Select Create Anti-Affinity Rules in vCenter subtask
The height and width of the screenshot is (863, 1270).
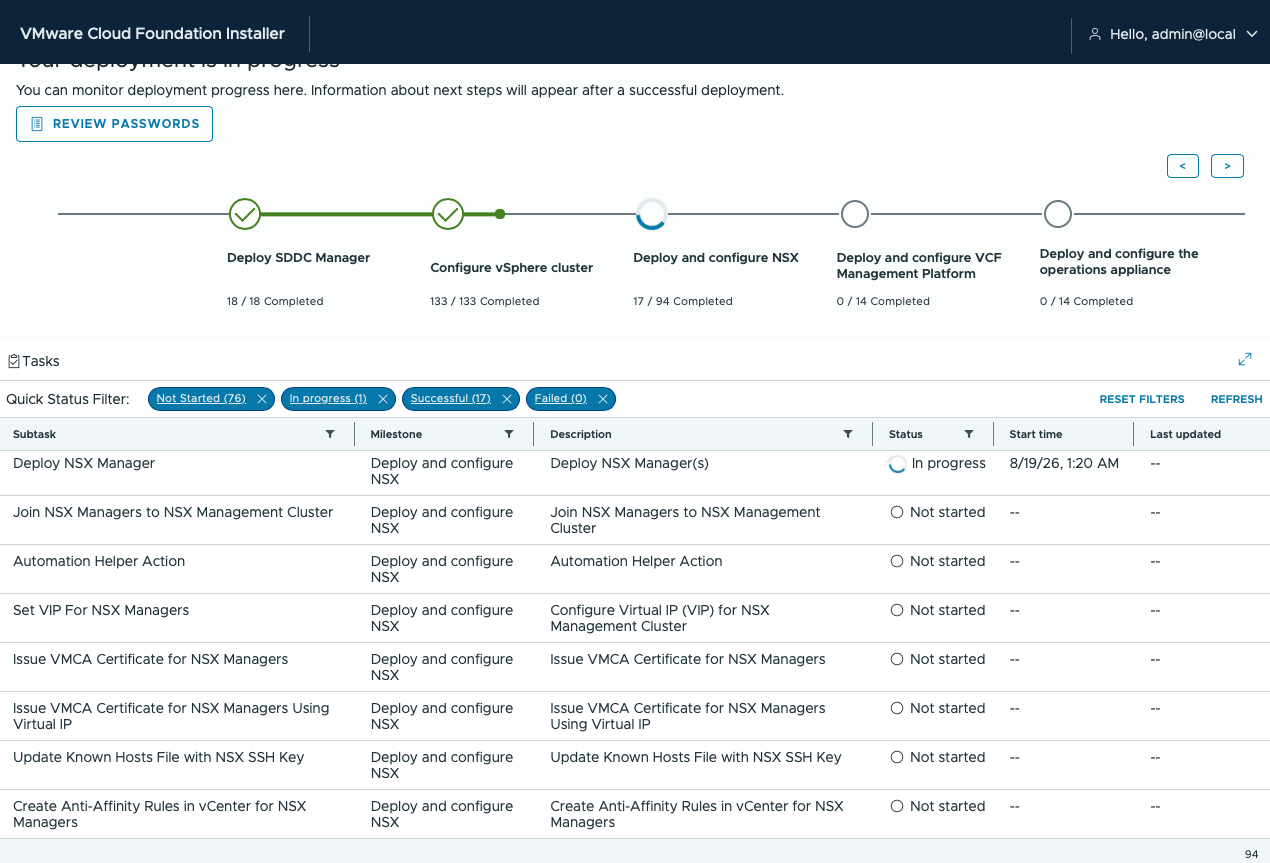click(x=160, y=814)
